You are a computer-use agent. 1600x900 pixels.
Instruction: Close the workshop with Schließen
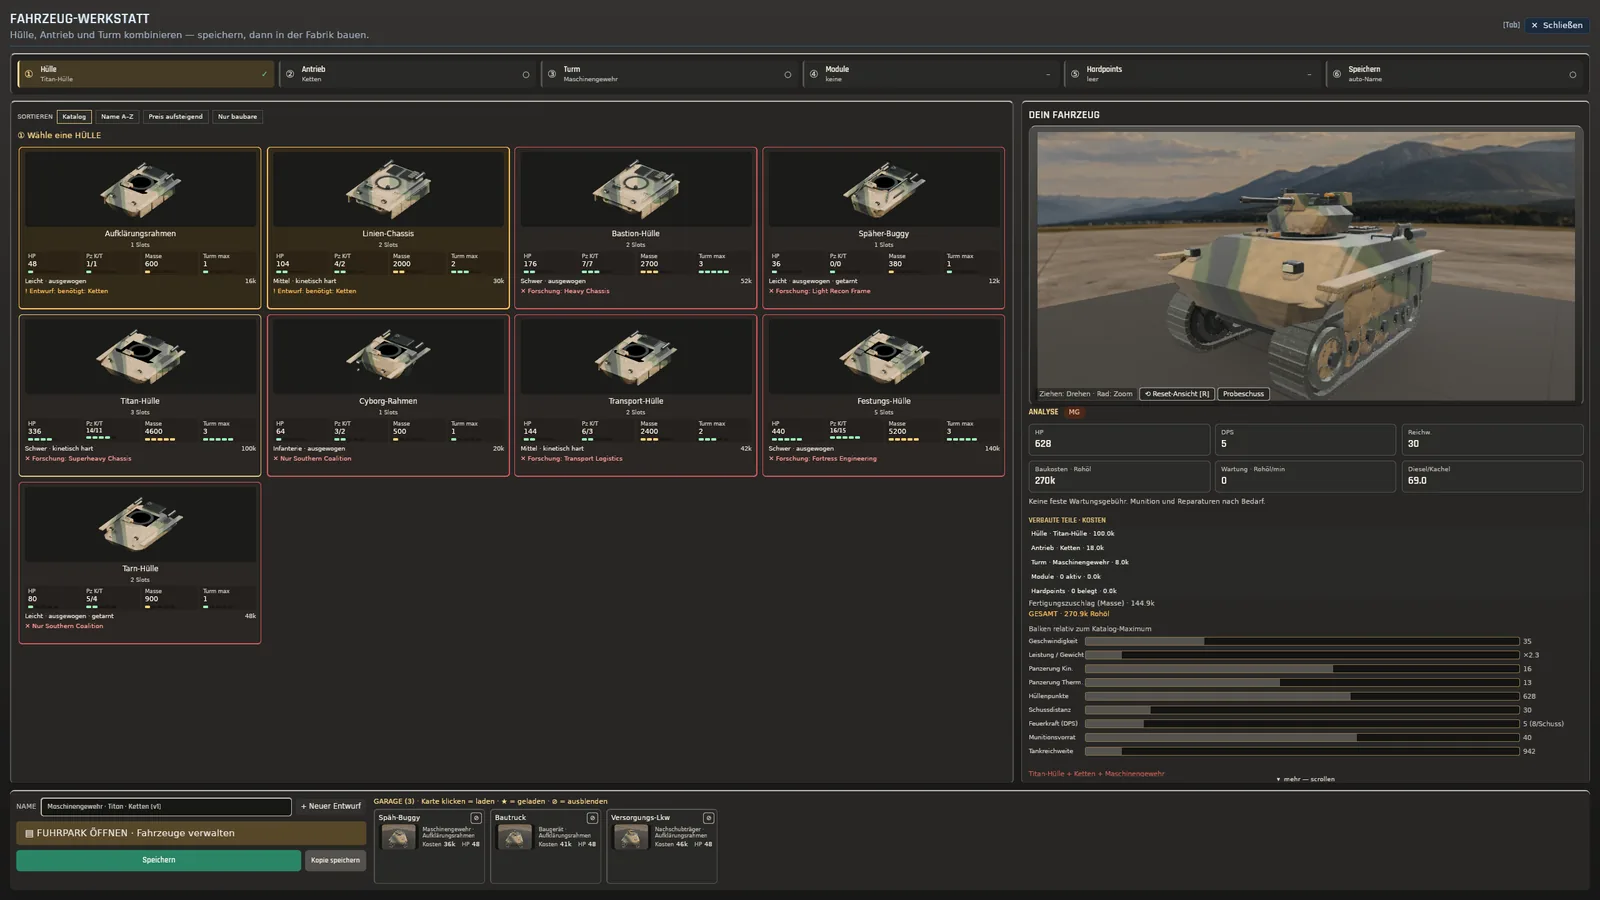click(x=1556, y=25)
